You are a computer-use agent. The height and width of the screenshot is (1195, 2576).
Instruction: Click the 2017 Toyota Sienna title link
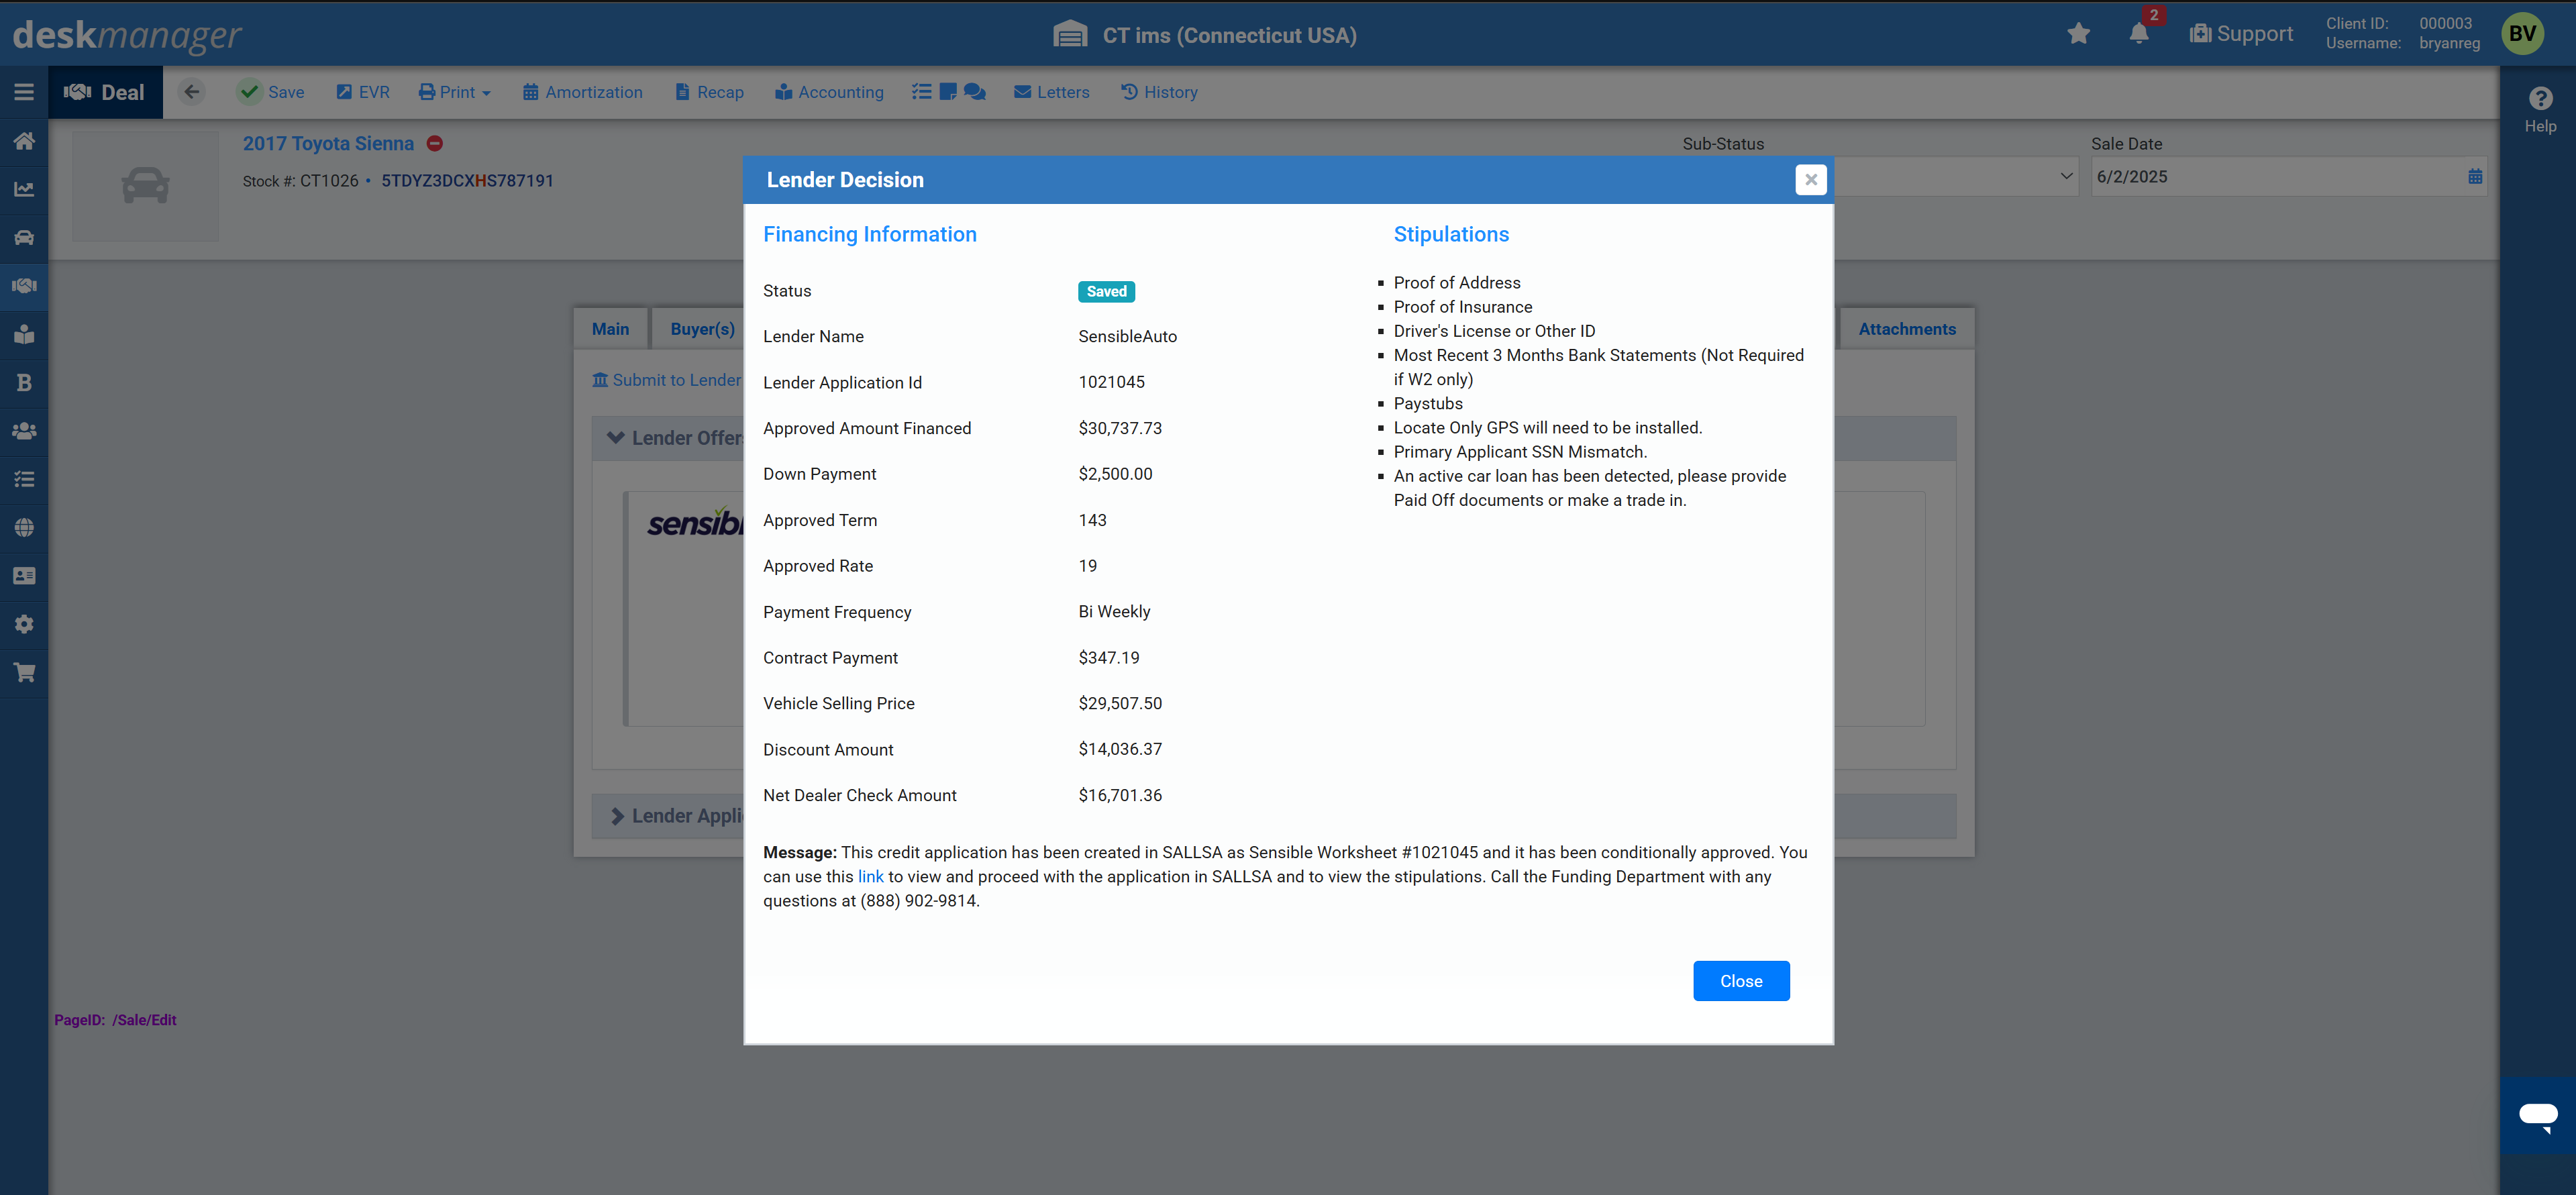click(328, 143)
